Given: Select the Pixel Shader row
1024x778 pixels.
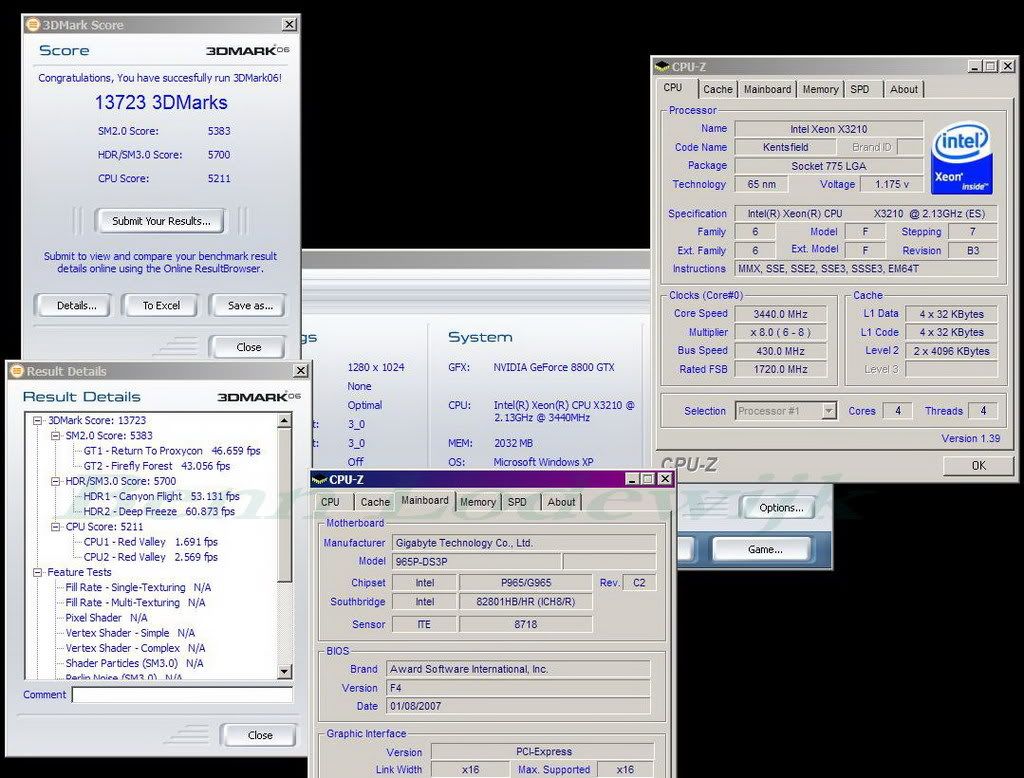Looking at the screenshot, I should click(106, 618).
